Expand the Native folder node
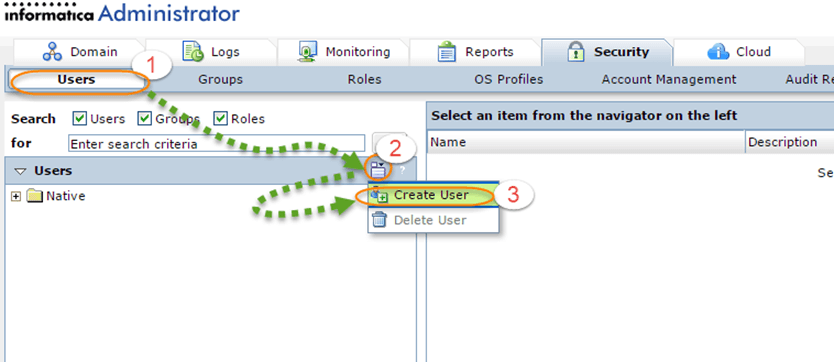Viewport: 834px width, 362px height. [16, 196]
